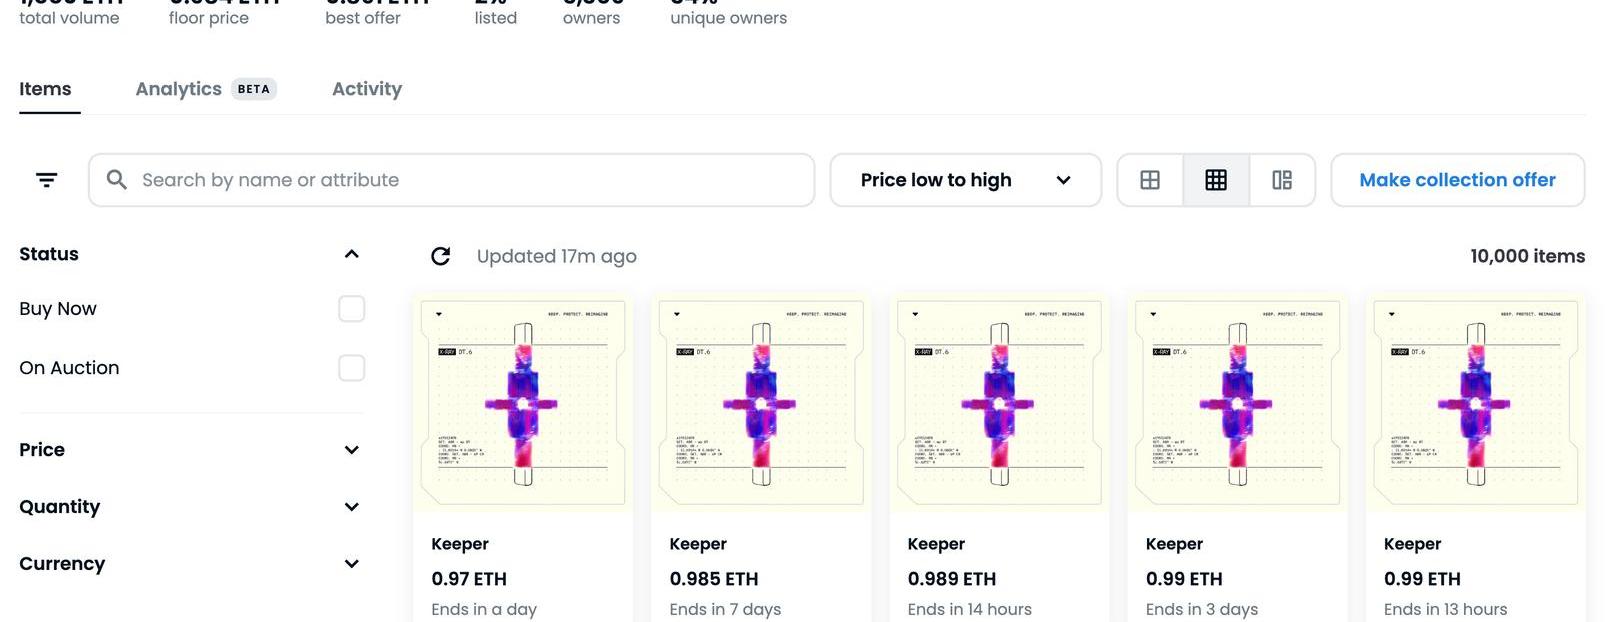Check the On Auction filter
This screenshot has height=622, width=1620.
click(351, 368)
